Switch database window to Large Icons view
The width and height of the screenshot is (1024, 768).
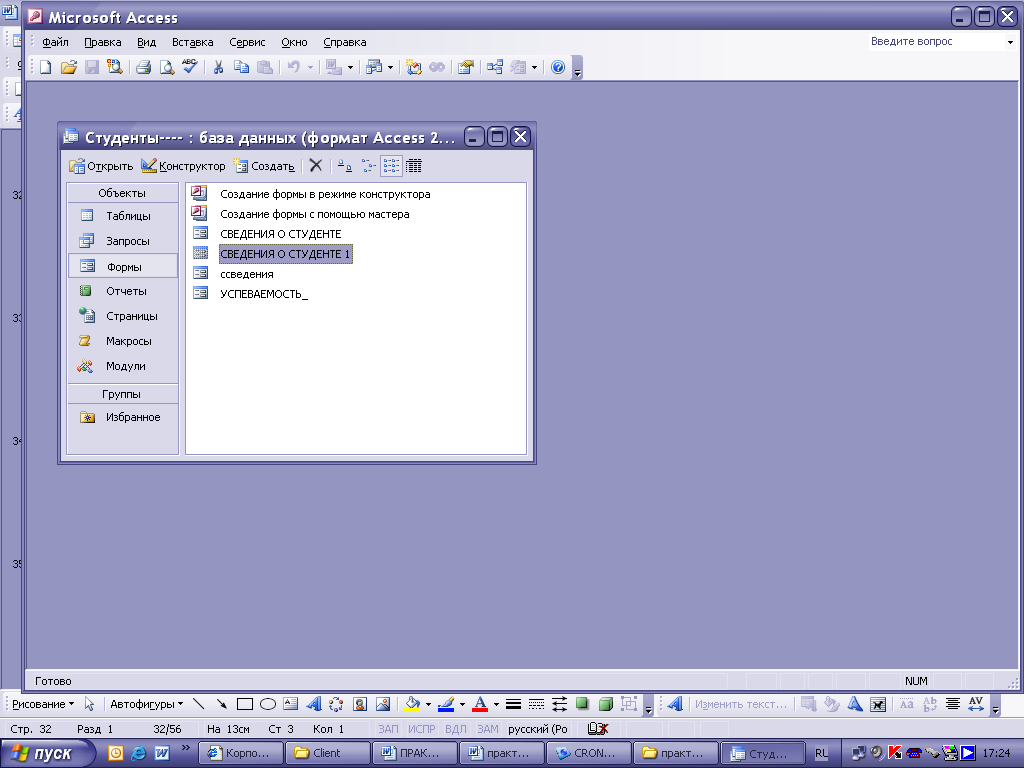(x=345, y=166)
